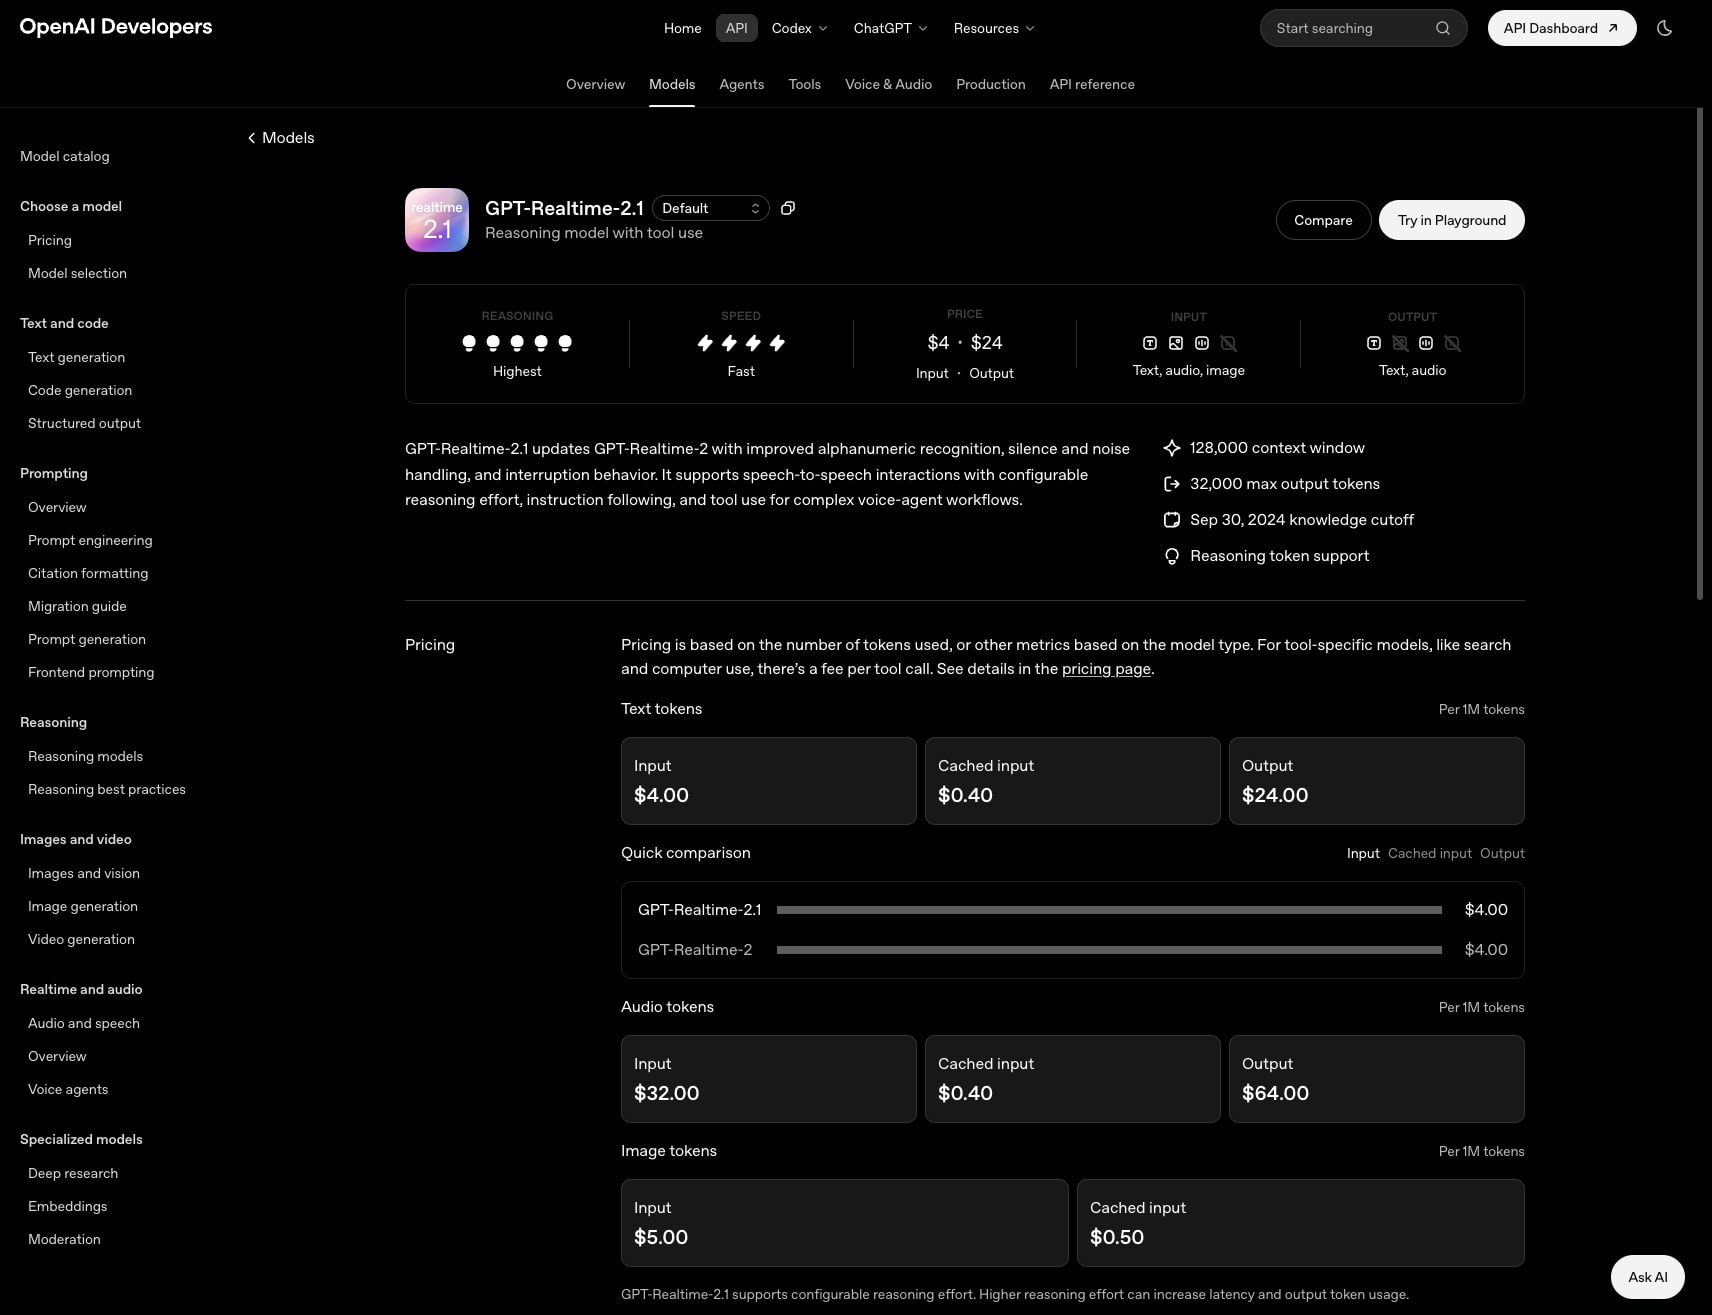Screen dimensions: 1712x1315
Task: Click the search magnifier icon
Action: point(1442,28)
